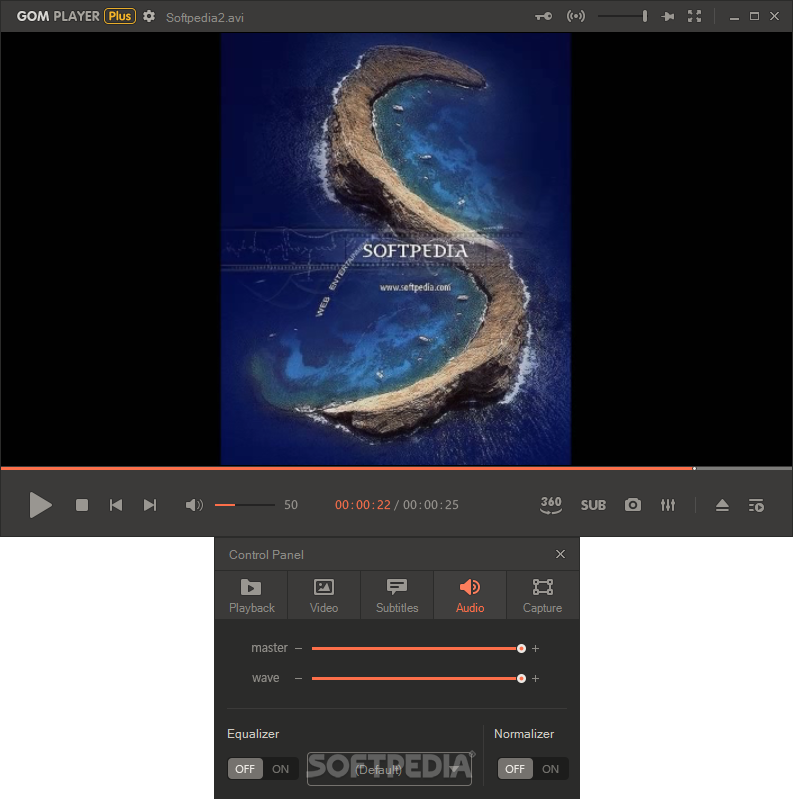793x799 pixels.
Task: Open the equalizer preset (Default) dropdown
Action: click(x=389, y=769)
